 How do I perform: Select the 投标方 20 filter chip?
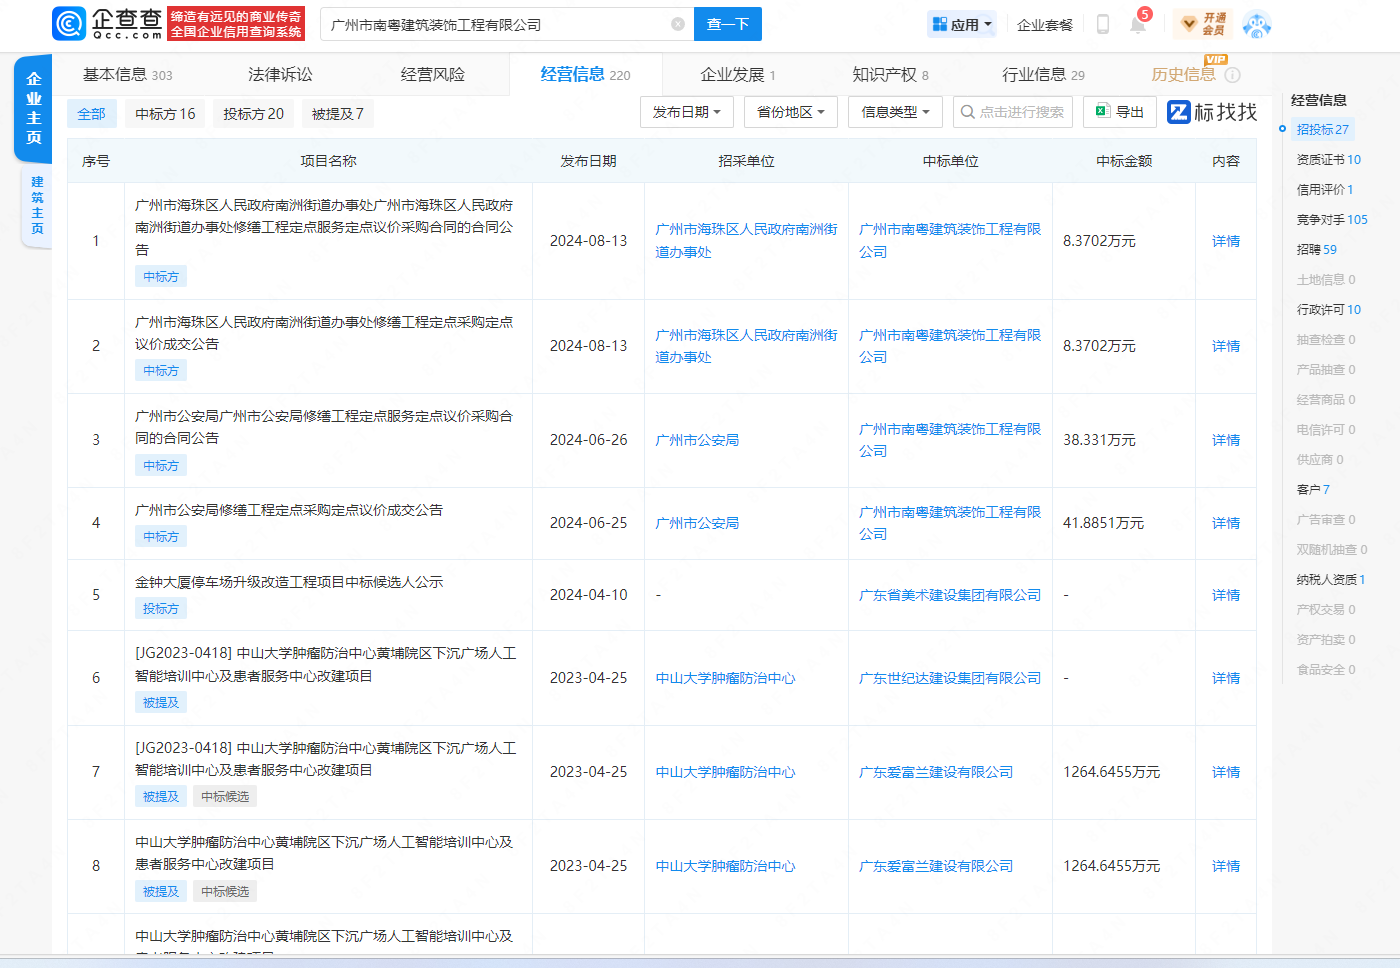[253, 114]
